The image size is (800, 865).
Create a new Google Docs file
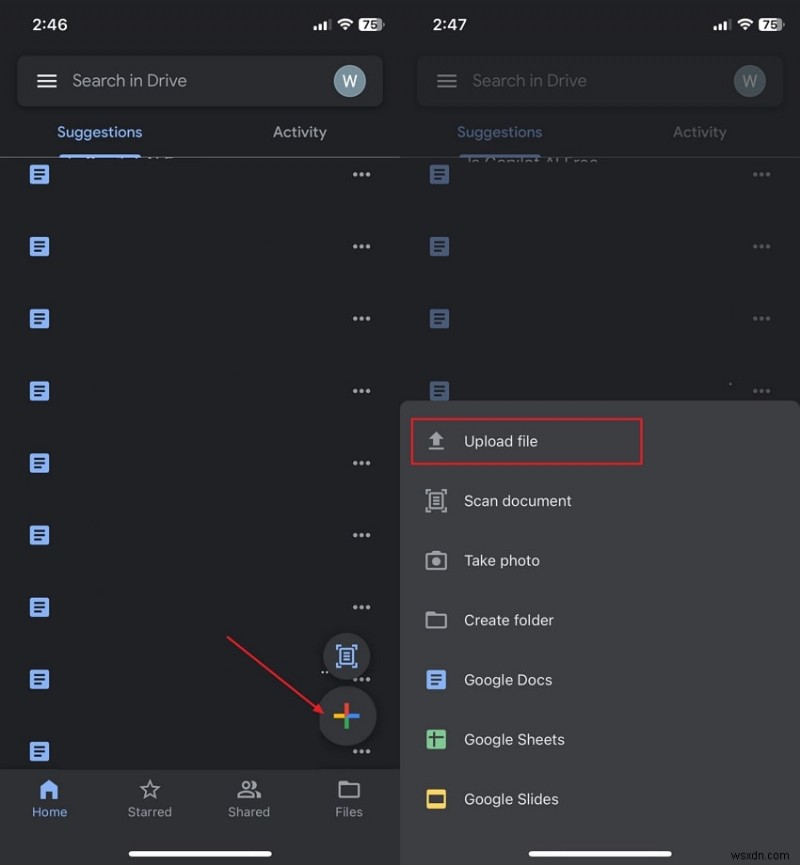[600, 680]
